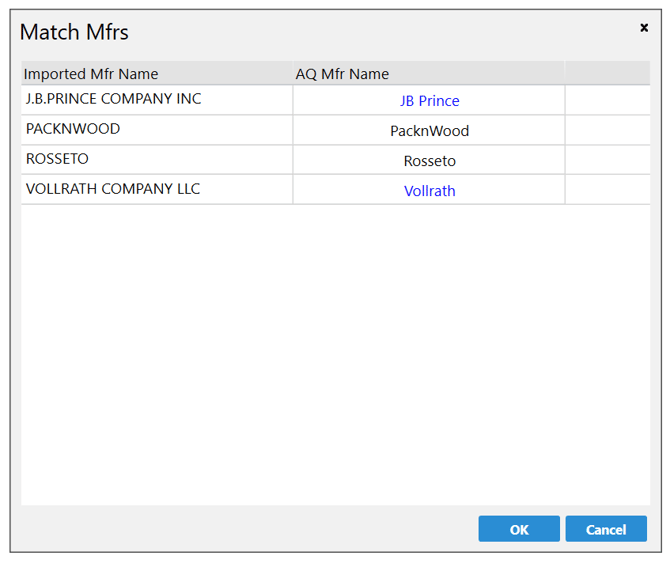Select the PACKNWOOD imported name cell
Image resolution: width=670 pixels, height=567 pixels.
(x=157, y=130)
